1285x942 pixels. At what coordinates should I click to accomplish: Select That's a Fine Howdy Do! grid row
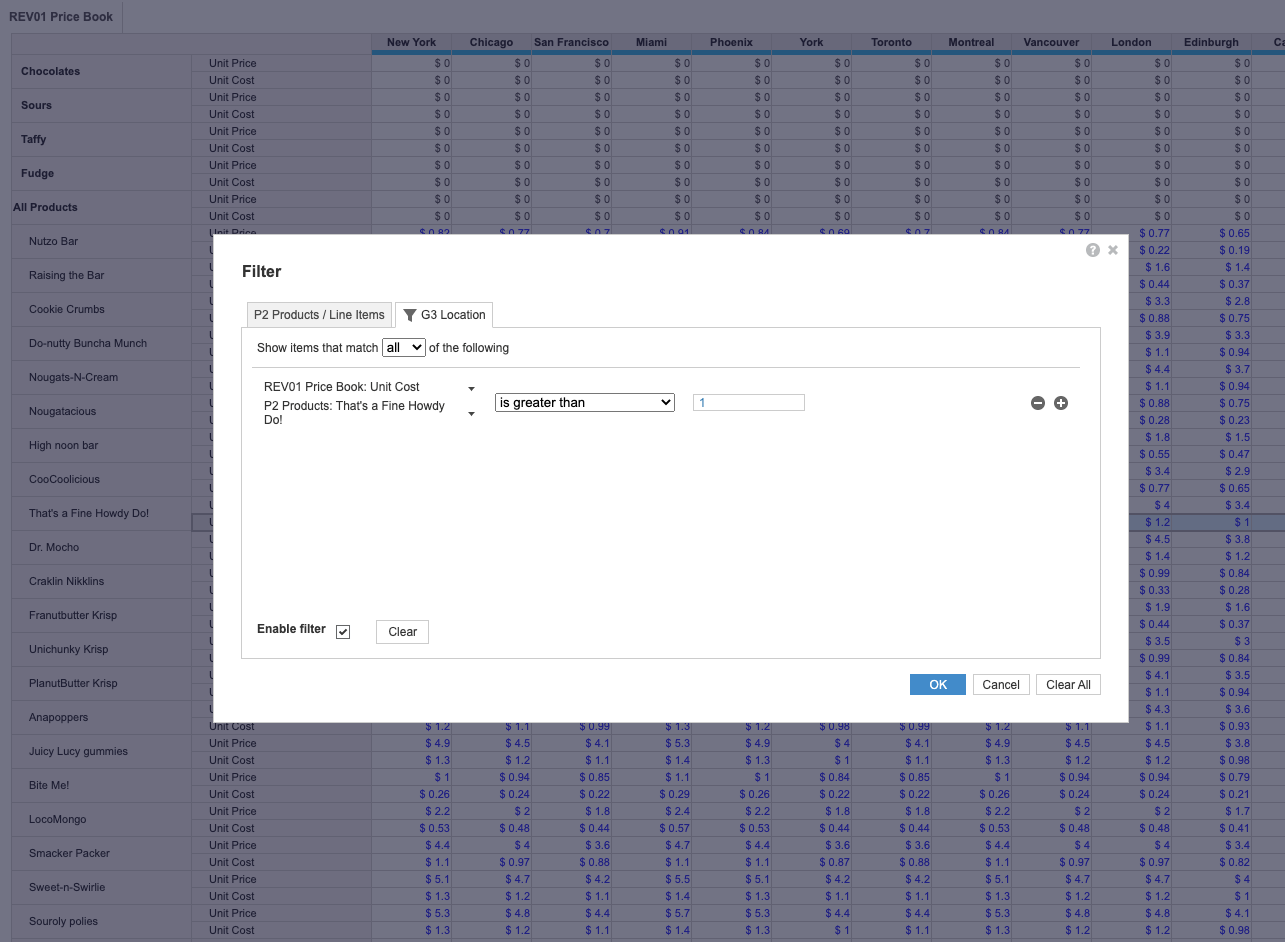point(89,513)
